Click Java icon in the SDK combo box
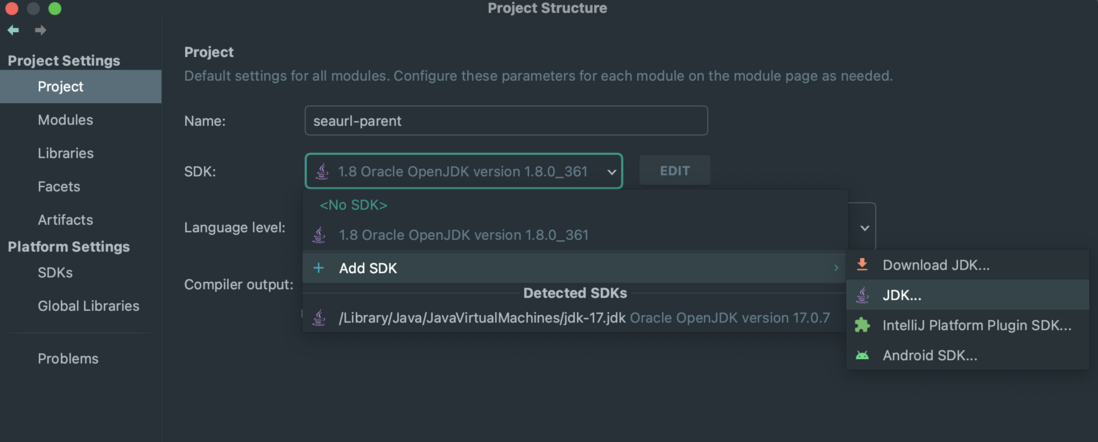Image resolution: width=1098 pixels, height=442 pixels. point(322,172)
